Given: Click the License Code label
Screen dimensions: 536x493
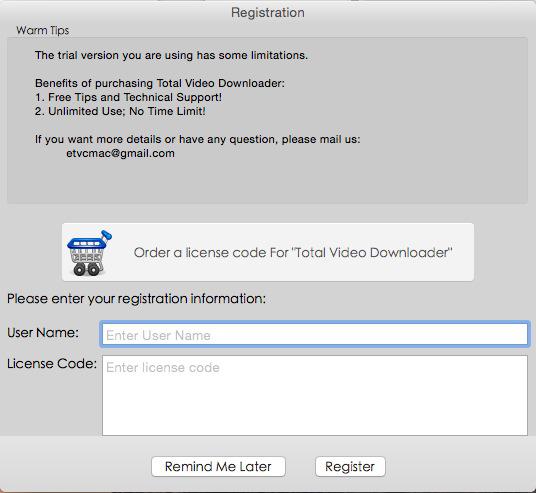Looking at the screenshot, I should (52, 363).
